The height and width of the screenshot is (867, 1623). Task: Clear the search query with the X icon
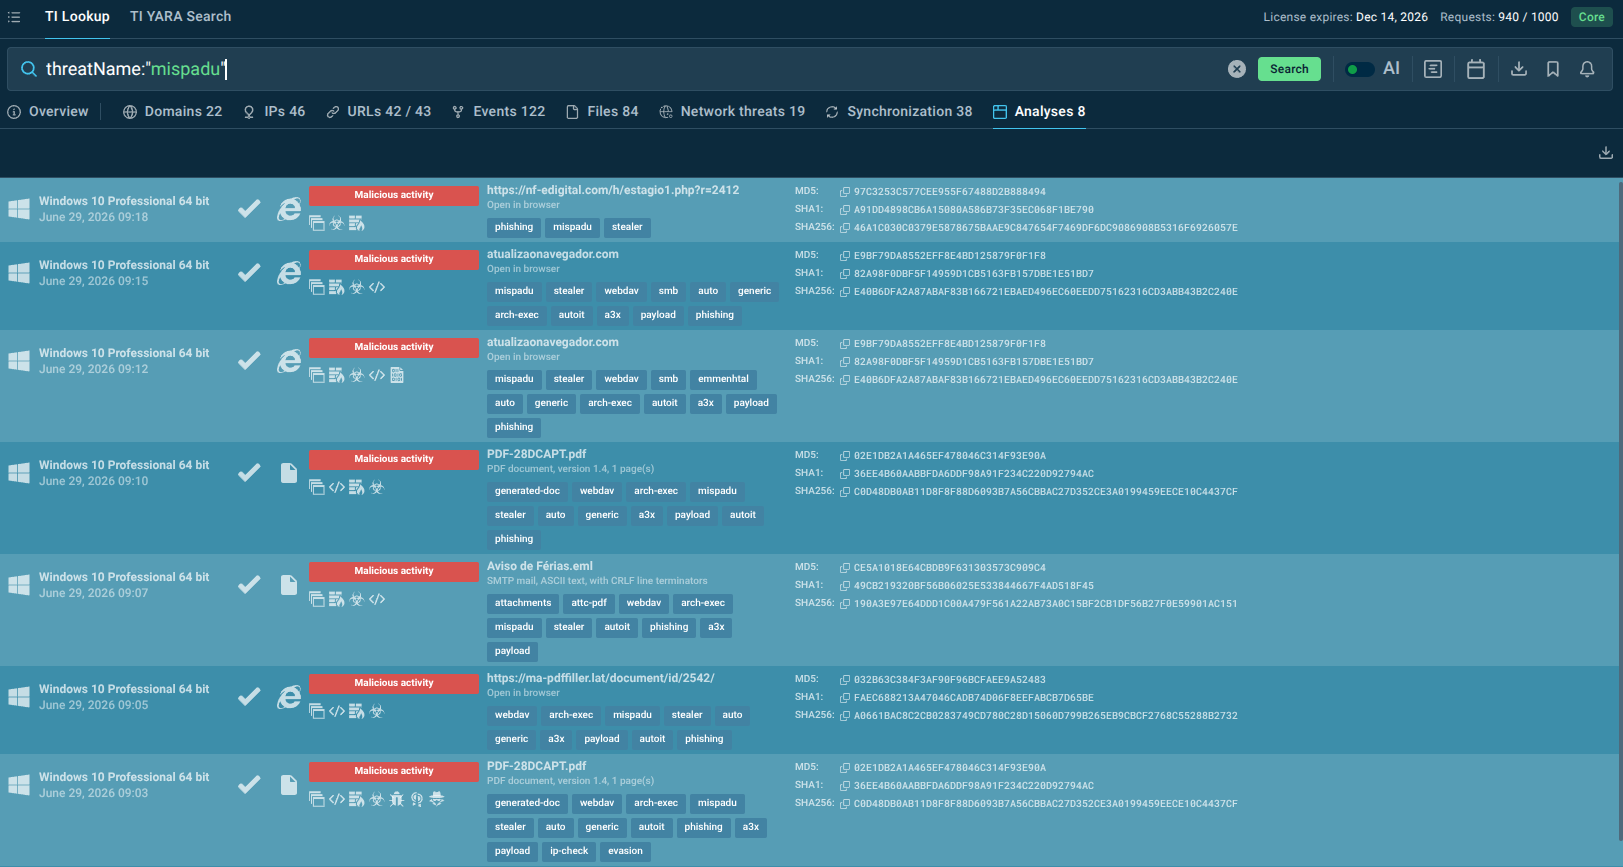tap(1237, 69)
